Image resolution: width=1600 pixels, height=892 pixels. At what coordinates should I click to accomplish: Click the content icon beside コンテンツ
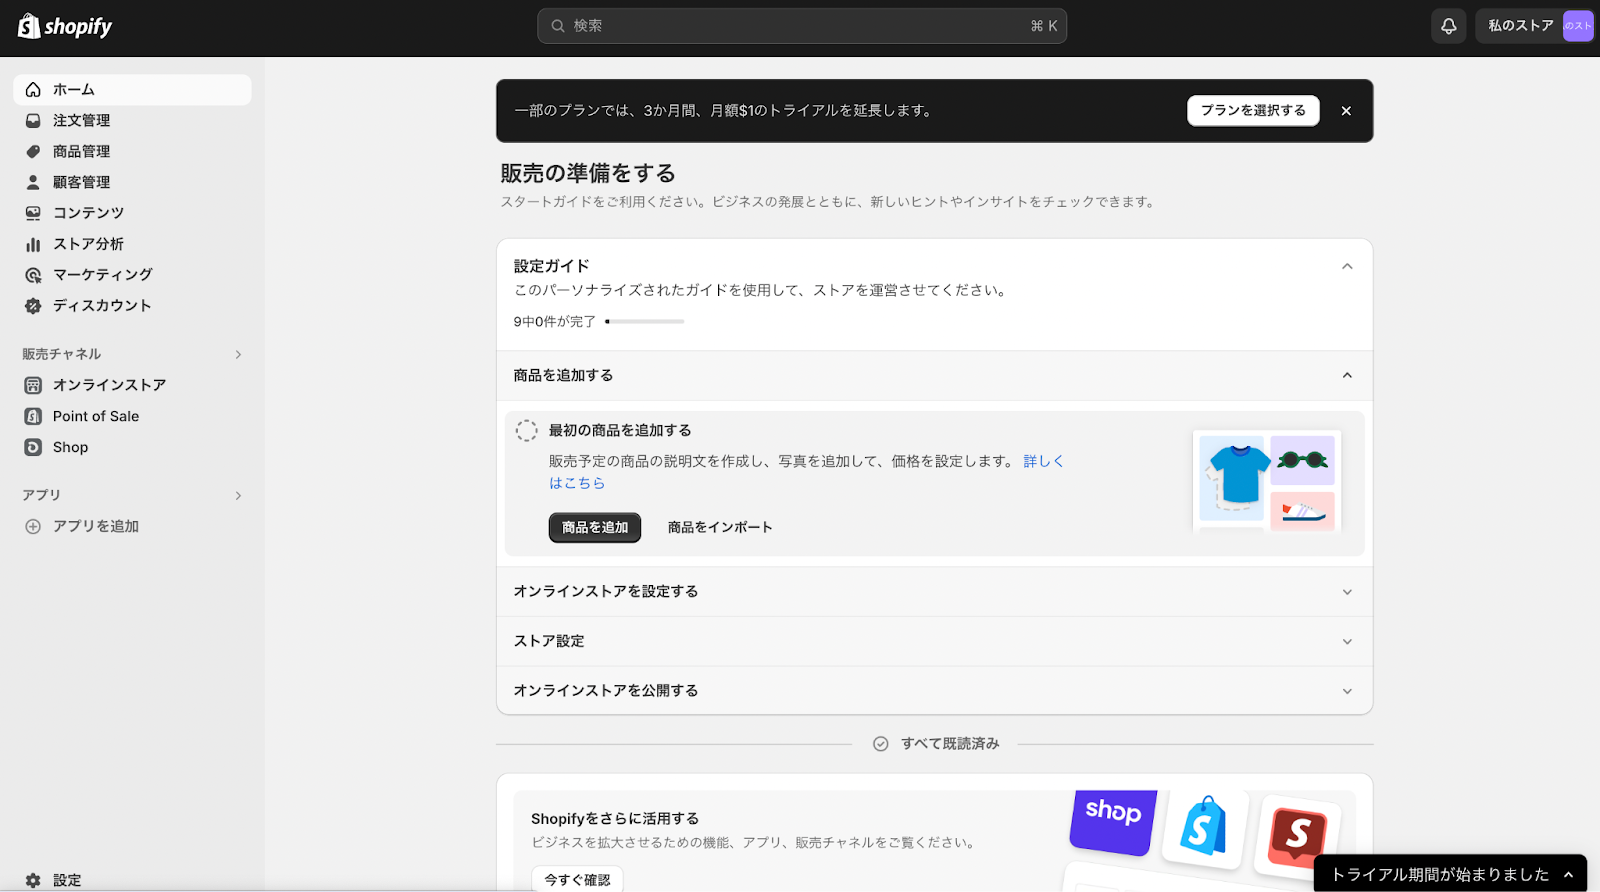pyautogui.click(x=33, y=213)
